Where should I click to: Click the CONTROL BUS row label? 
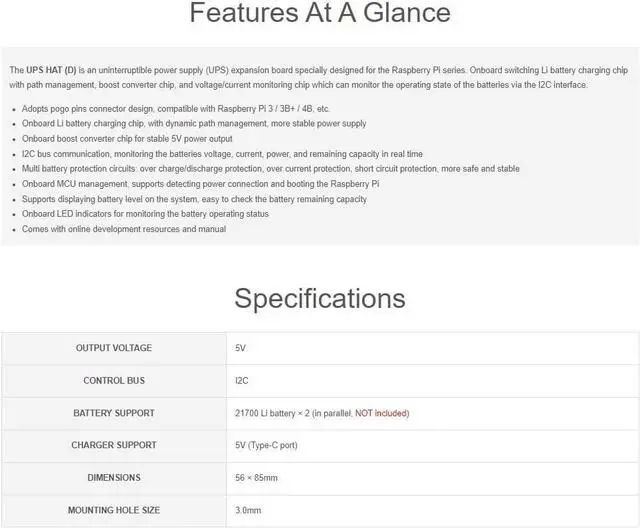pos(114,381)
